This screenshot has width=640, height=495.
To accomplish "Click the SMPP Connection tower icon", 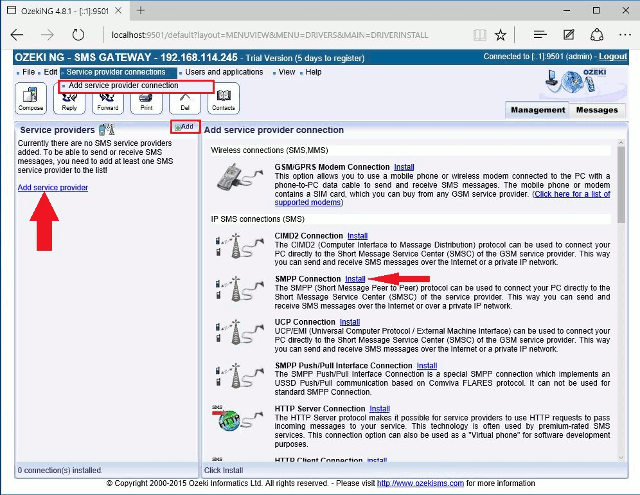I will 239,289.
